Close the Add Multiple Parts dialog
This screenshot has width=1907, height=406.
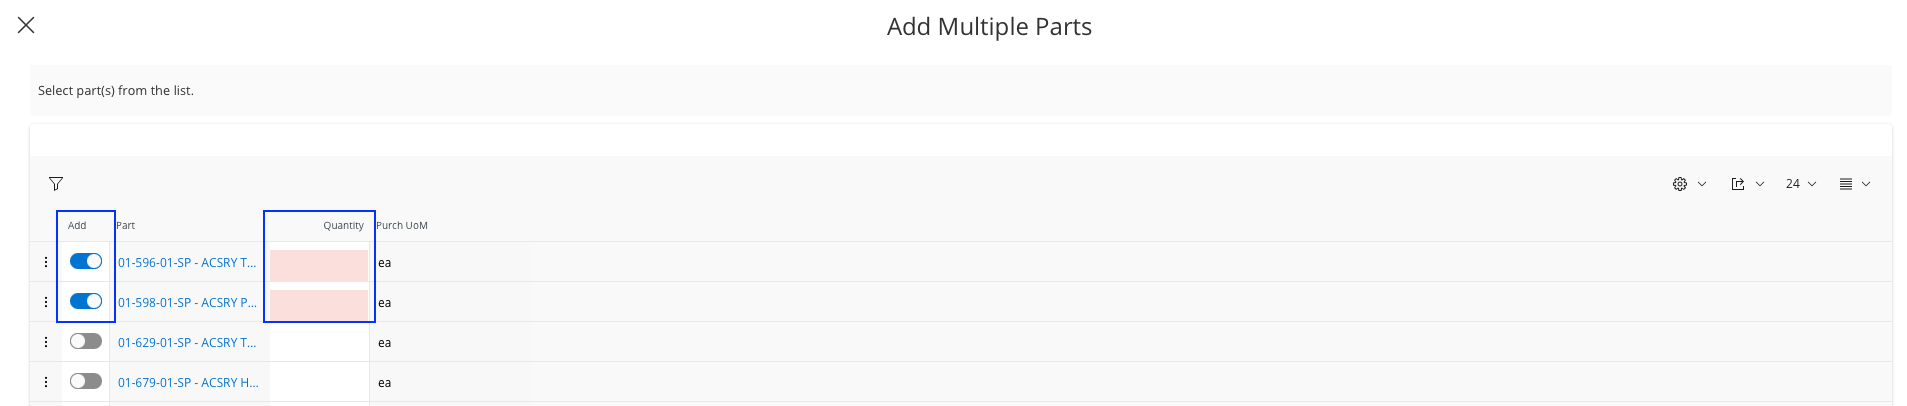pyautogui.click(x=26, y=25)
